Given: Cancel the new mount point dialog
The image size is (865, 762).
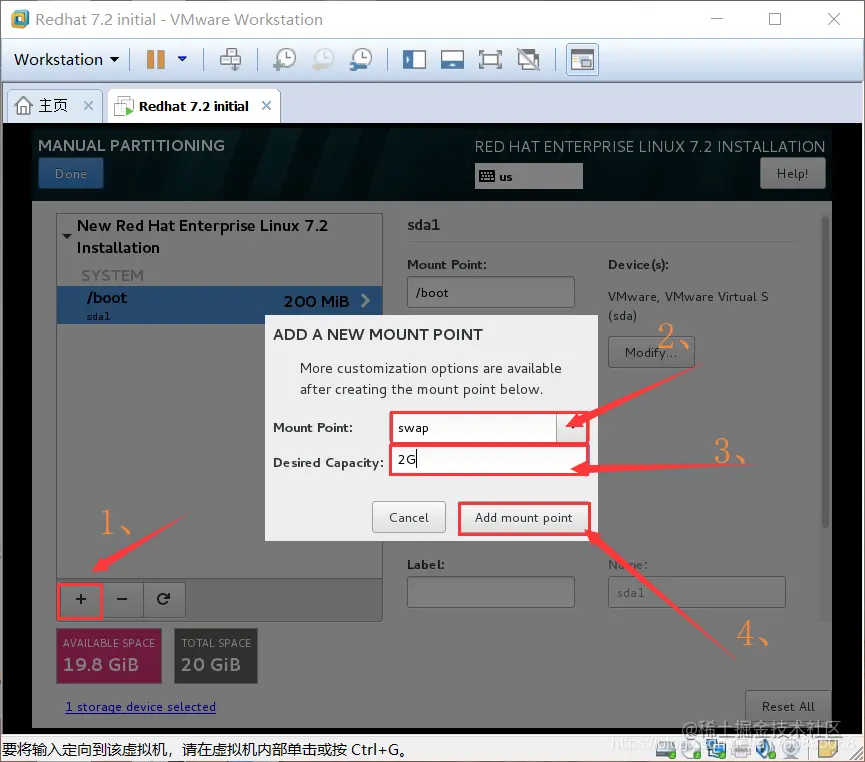Looking at the screenshot, I should tap(409, 517).
